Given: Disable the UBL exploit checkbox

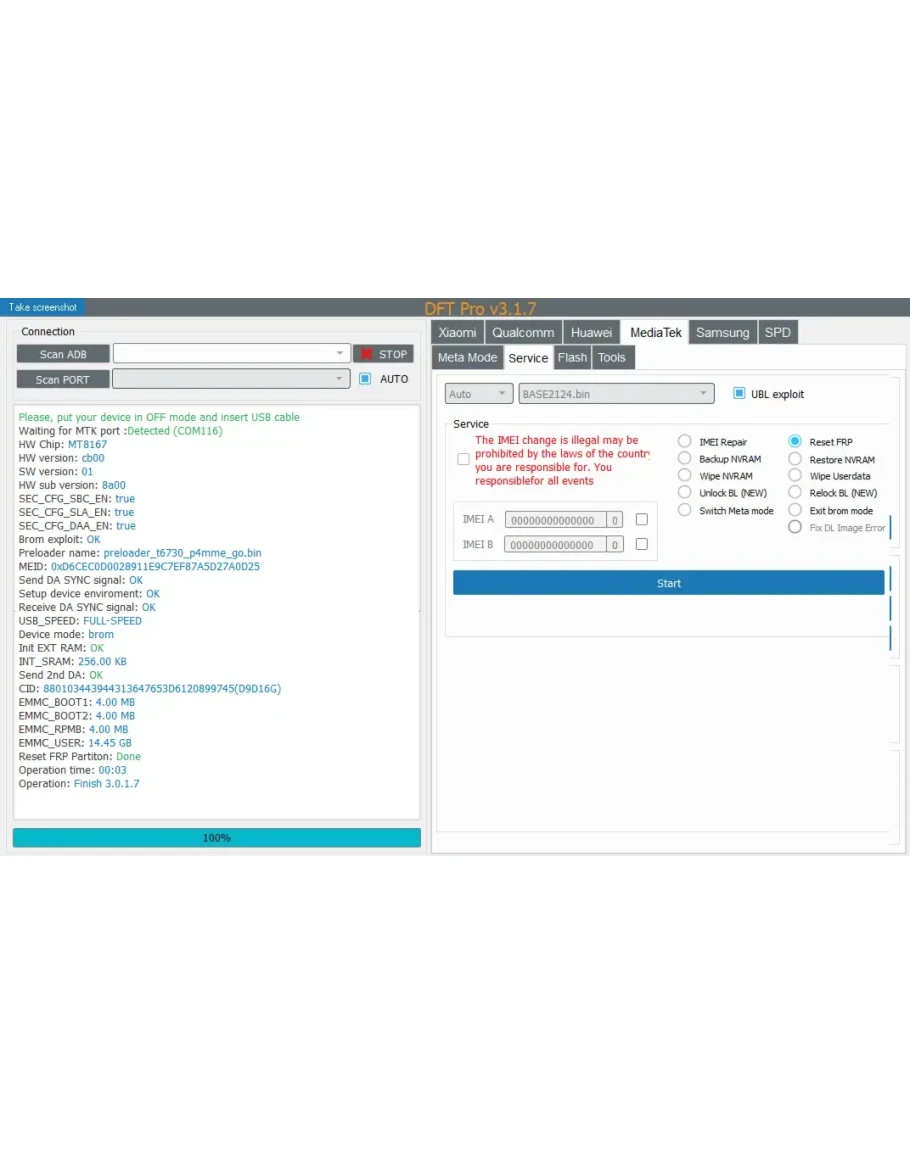Looking at the screenshot, I should click(739, 394).
